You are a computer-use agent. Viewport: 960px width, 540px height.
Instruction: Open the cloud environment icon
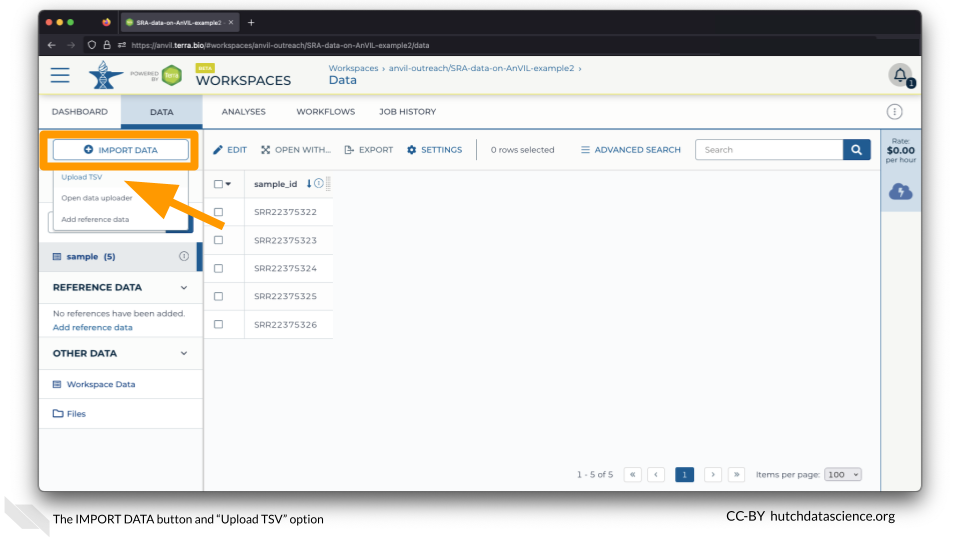pyautogui.click(x=901, y=192)
